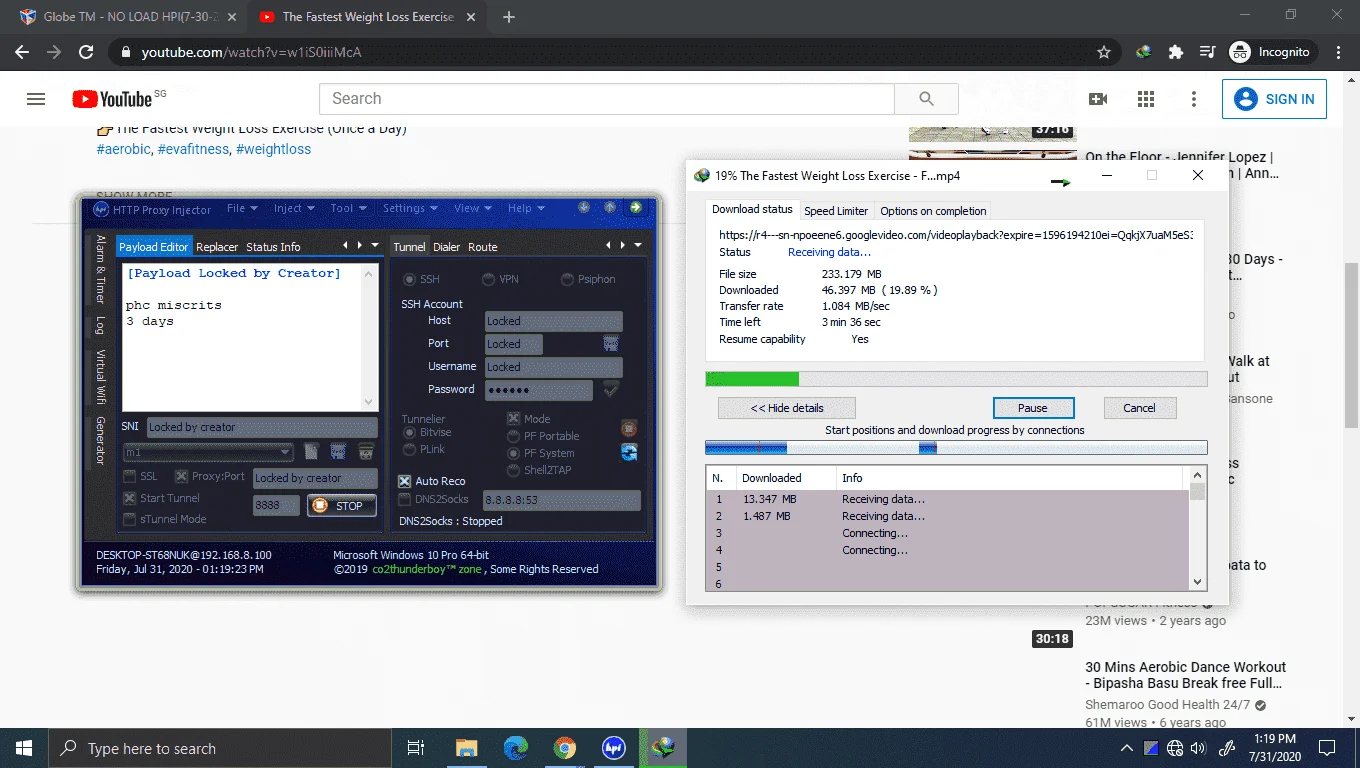The width and height of the screenshot is (1360, 768).
Task: Open the YouTube hamburger guide menu
Action: [36, 99]
